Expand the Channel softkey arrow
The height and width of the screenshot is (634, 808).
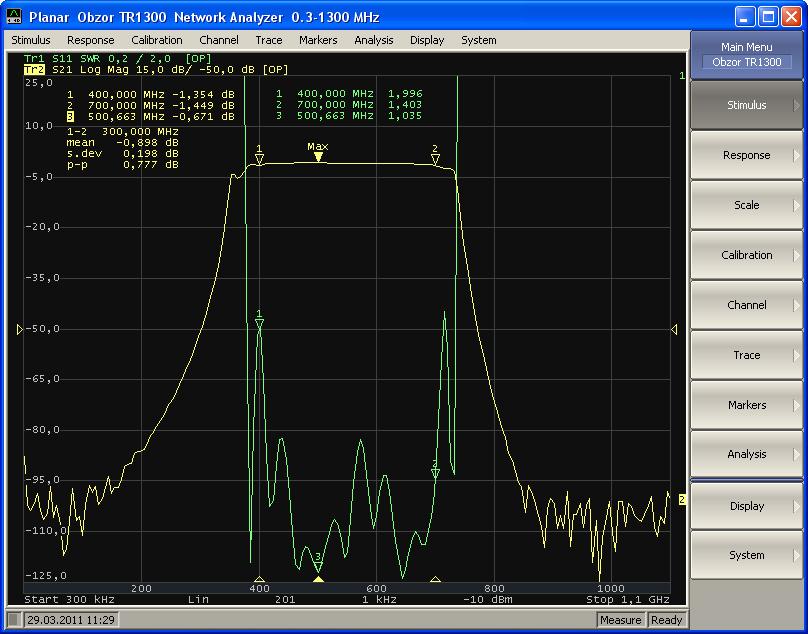[797, 305]
